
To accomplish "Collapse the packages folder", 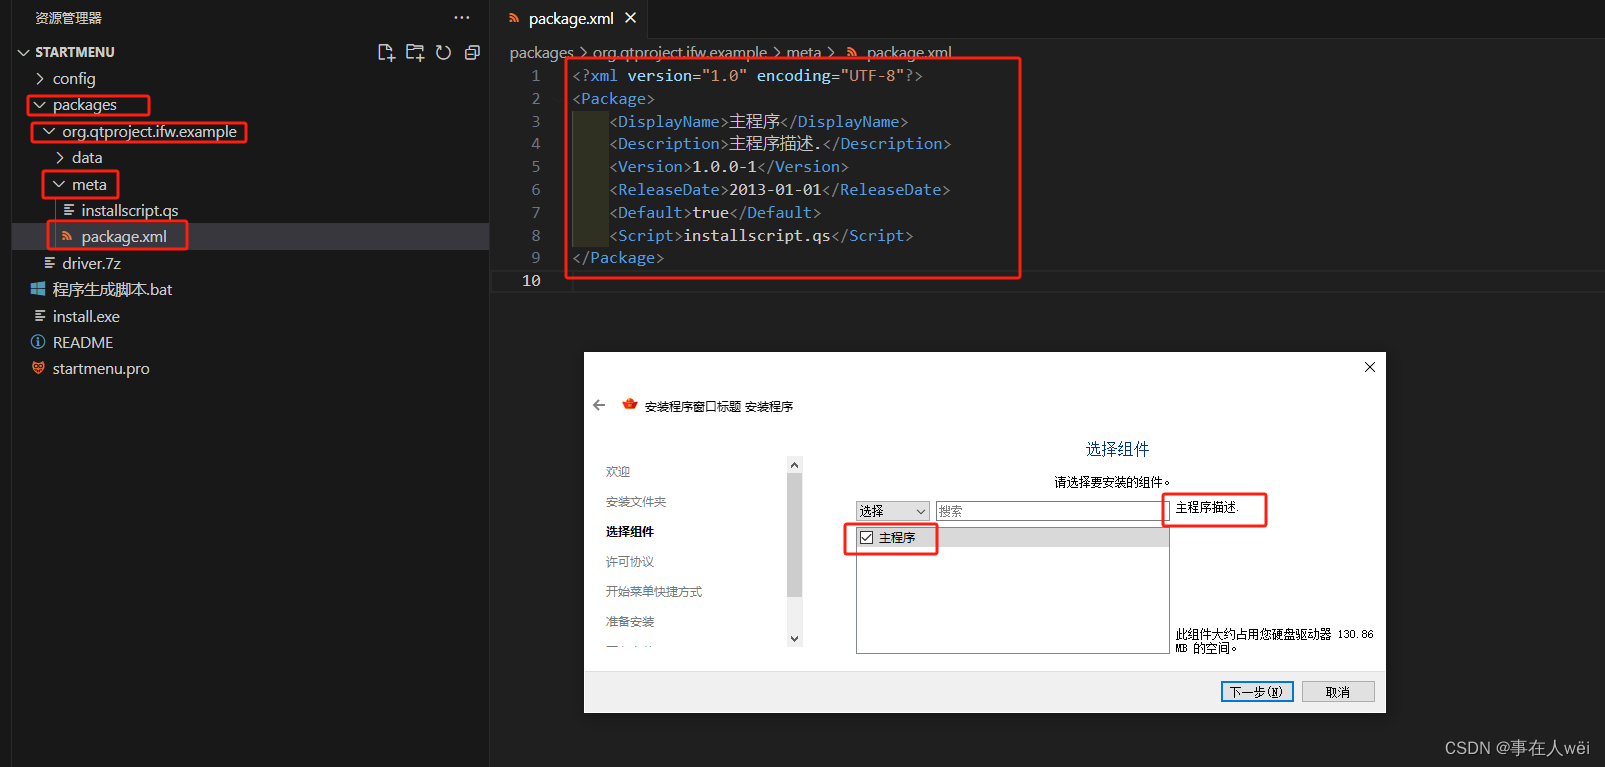I will pos(85,105).
